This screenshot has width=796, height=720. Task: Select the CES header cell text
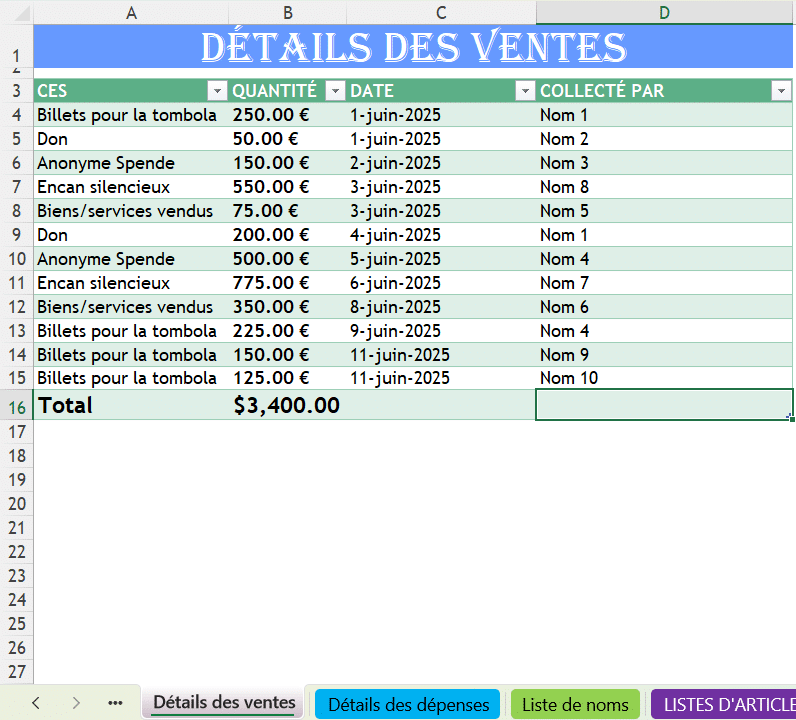[x=52, y=91]
